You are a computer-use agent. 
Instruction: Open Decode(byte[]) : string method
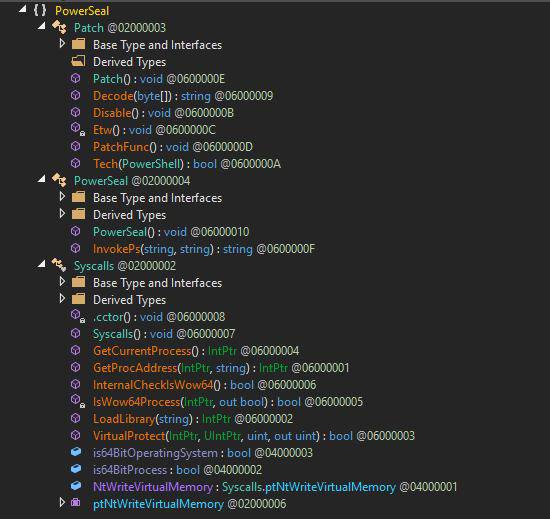tap(183, 96)
